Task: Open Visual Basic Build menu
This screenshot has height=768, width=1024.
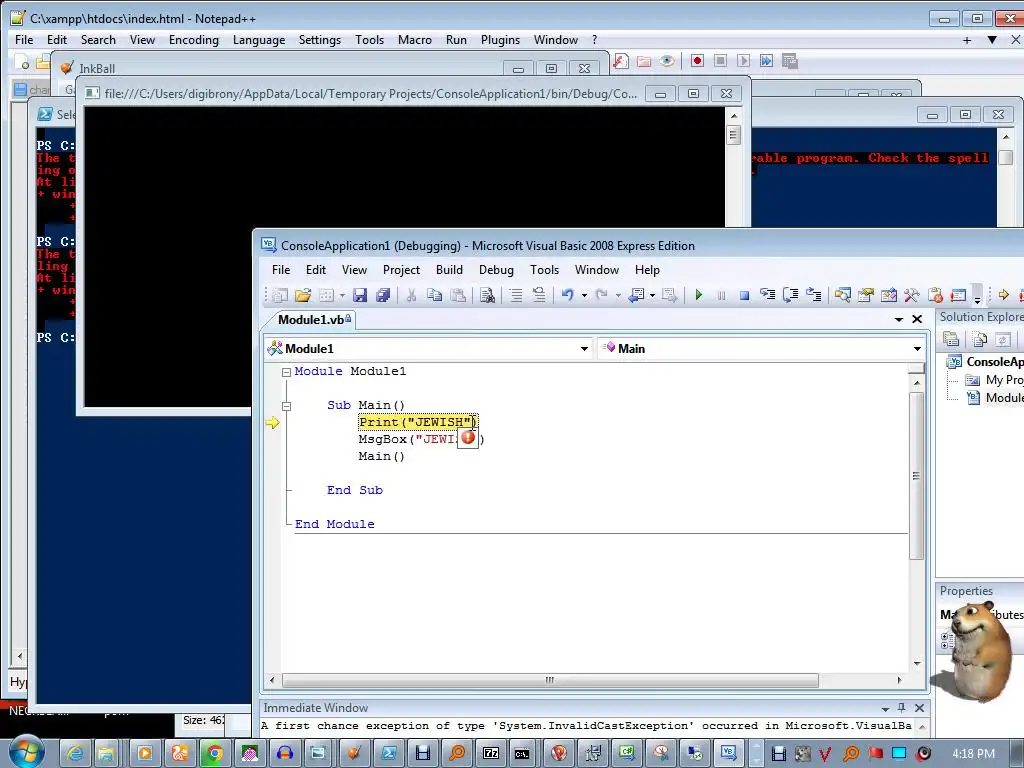Action: (x=449, y=270)
